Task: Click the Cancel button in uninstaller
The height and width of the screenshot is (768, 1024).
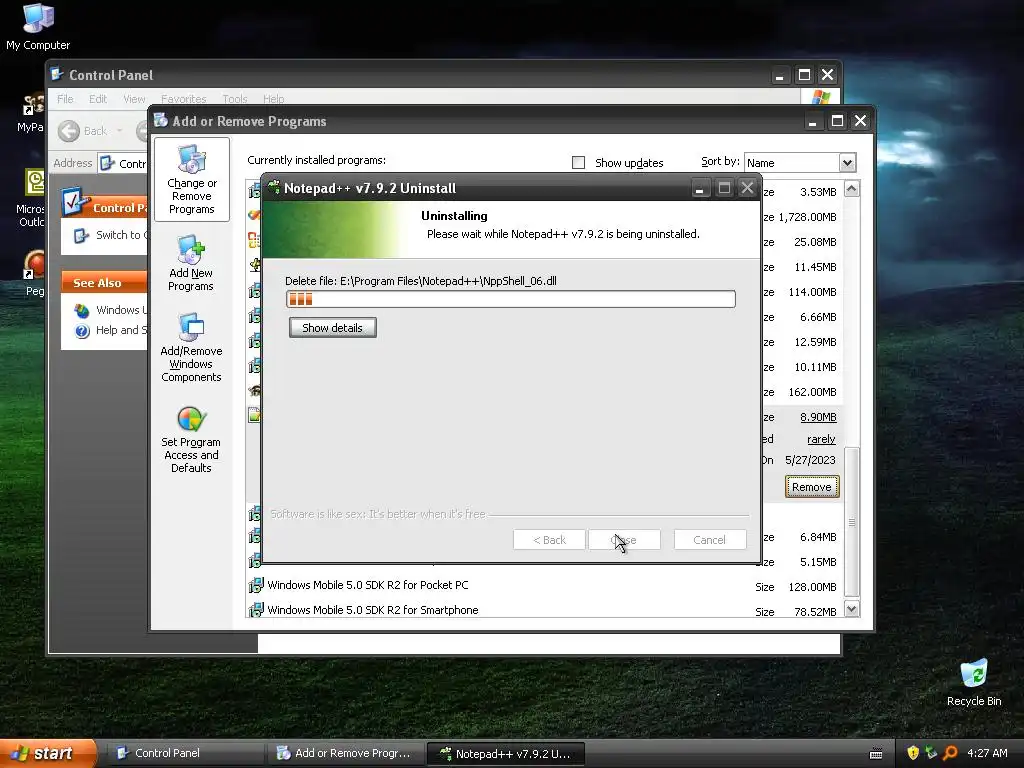Action: [x=709, y=539]
